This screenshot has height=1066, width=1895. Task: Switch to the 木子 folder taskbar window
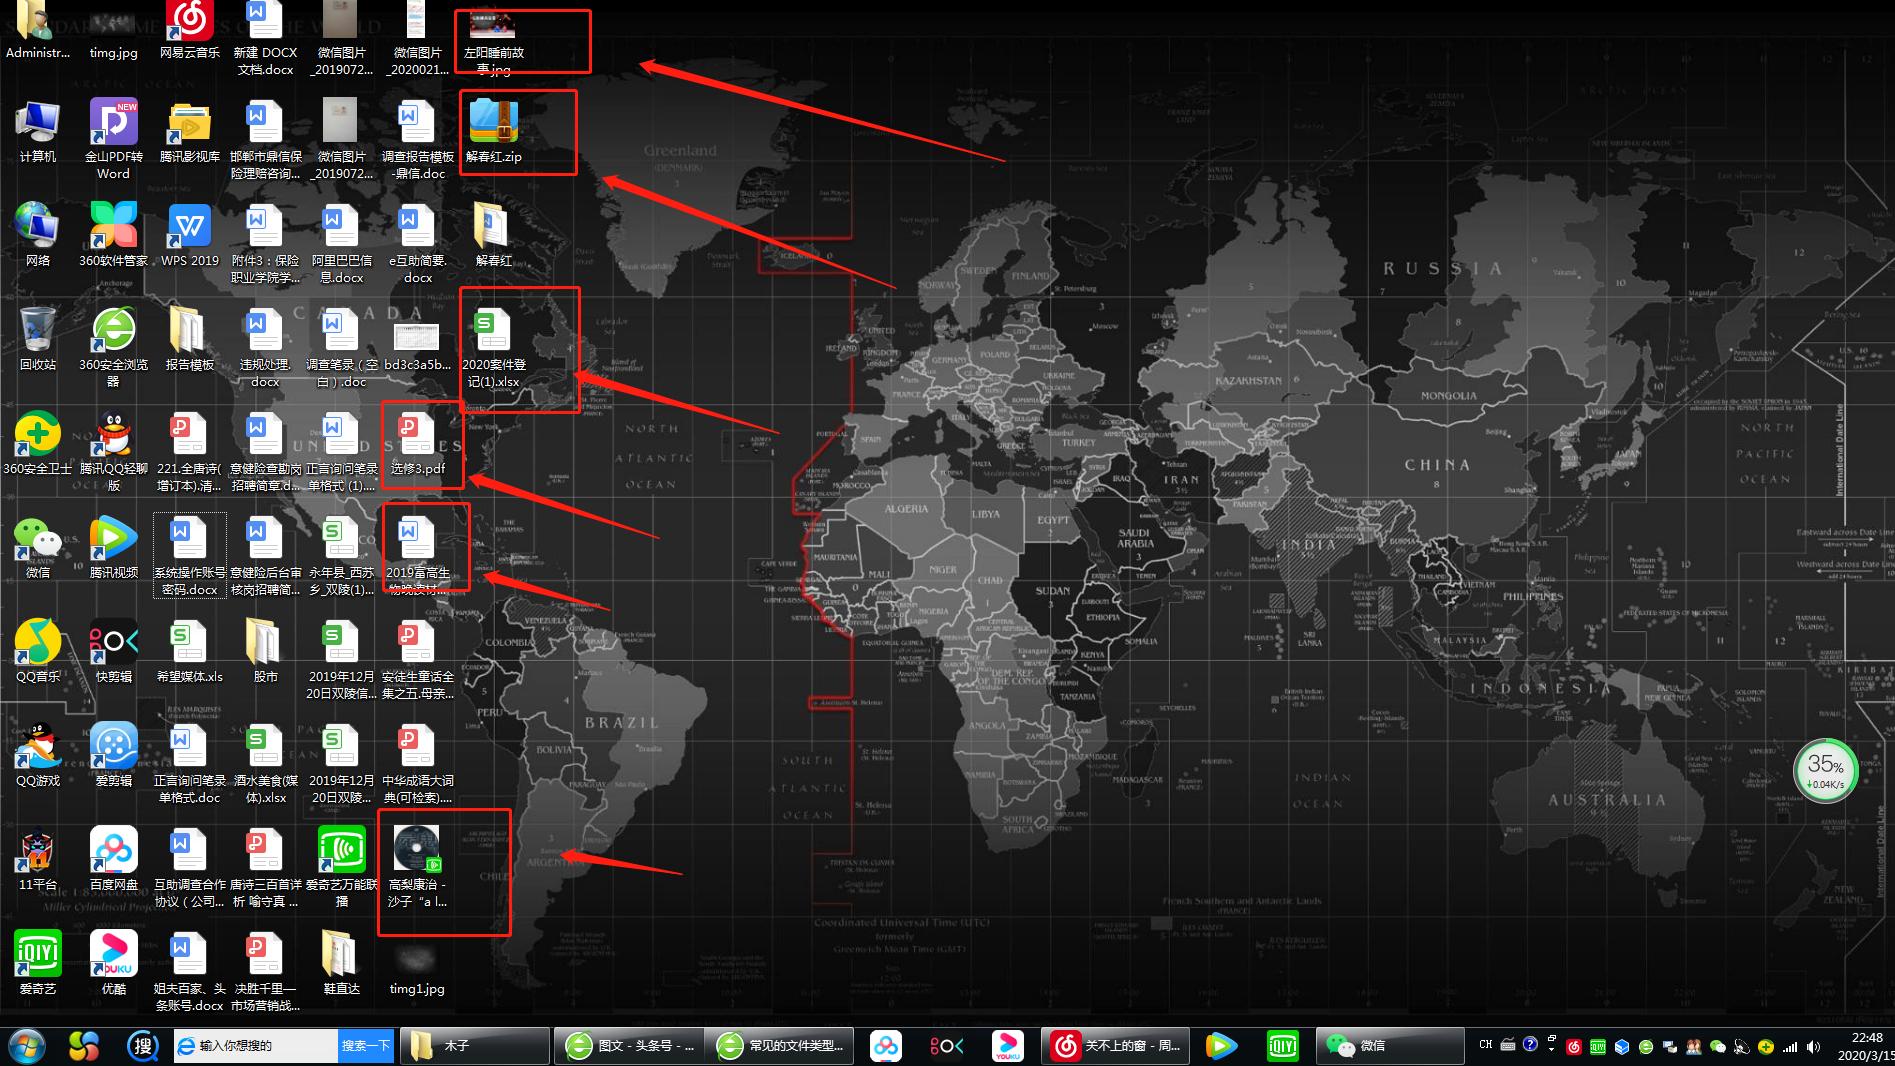tap(476, 1046)
